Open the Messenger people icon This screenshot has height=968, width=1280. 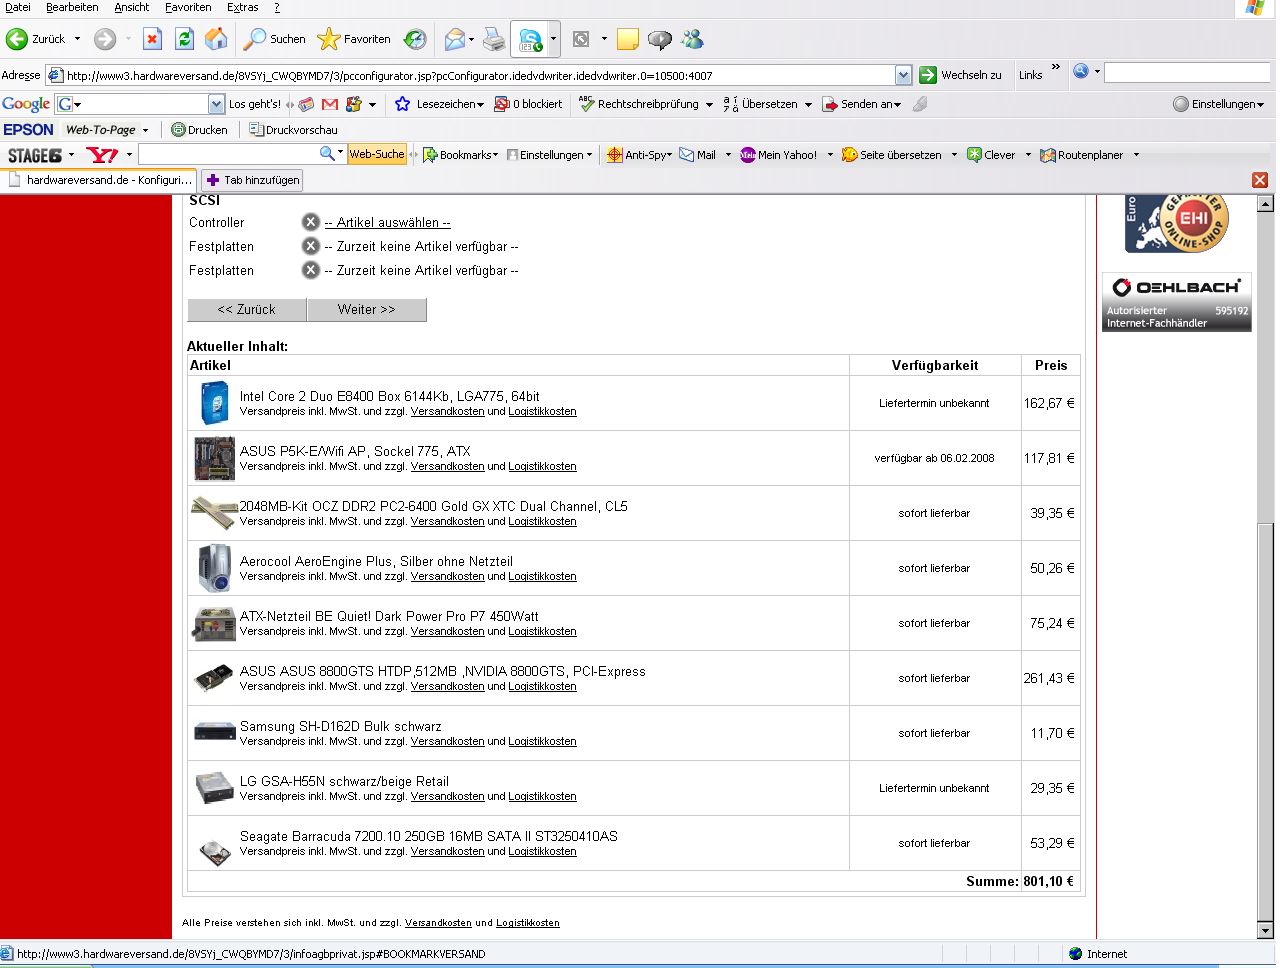pos(692,39)
